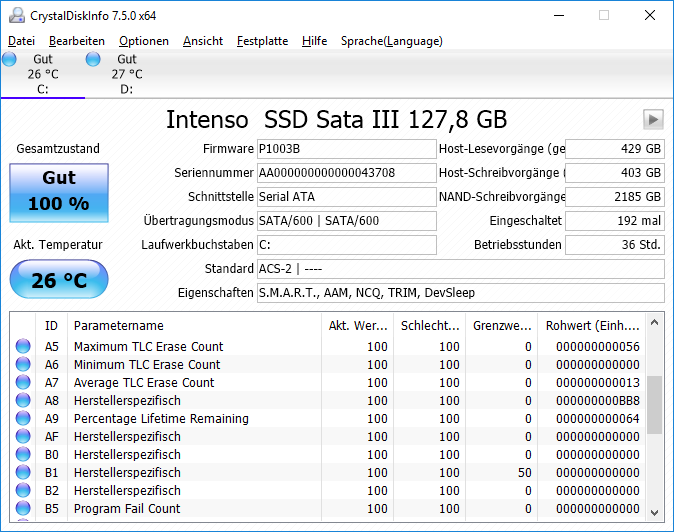The width and height of the screenshot is (674, 532).
Task: Click the Übertragungsmodus field SATA/600
Action: pos(346,221)
